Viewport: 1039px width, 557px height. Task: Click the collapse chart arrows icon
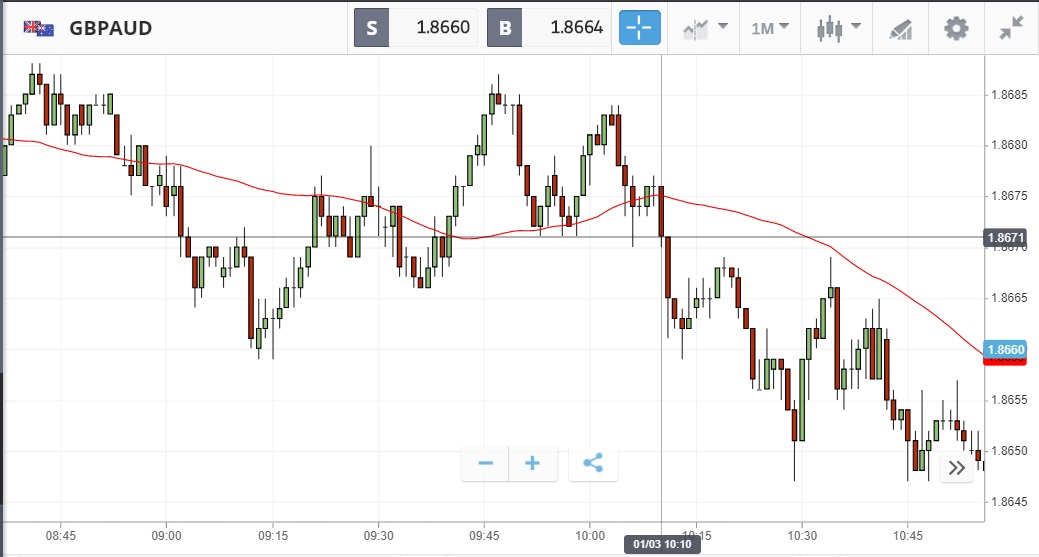click(x=1011, y=28)
